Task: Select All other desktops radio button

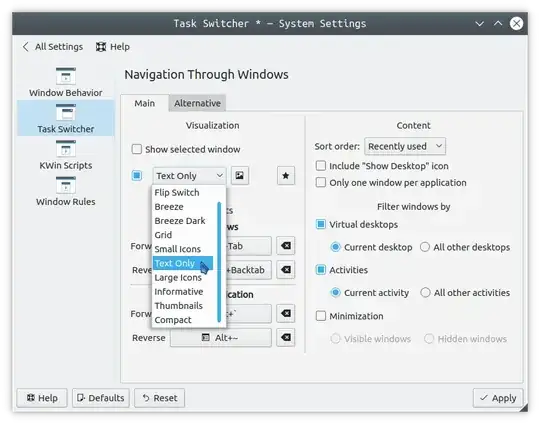Action: coord(425,247)
